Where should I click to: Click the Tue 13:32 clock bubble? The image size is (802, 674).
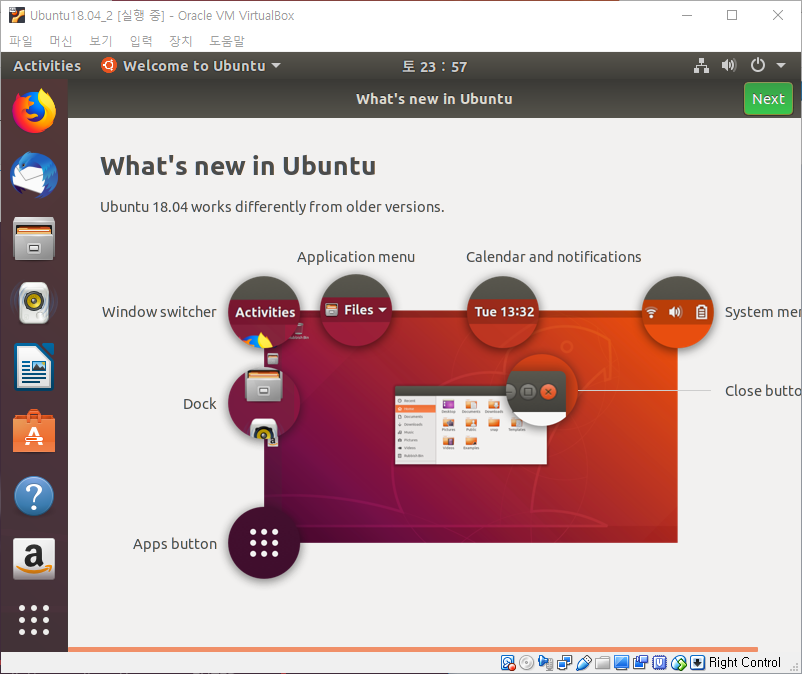(503, 312)
